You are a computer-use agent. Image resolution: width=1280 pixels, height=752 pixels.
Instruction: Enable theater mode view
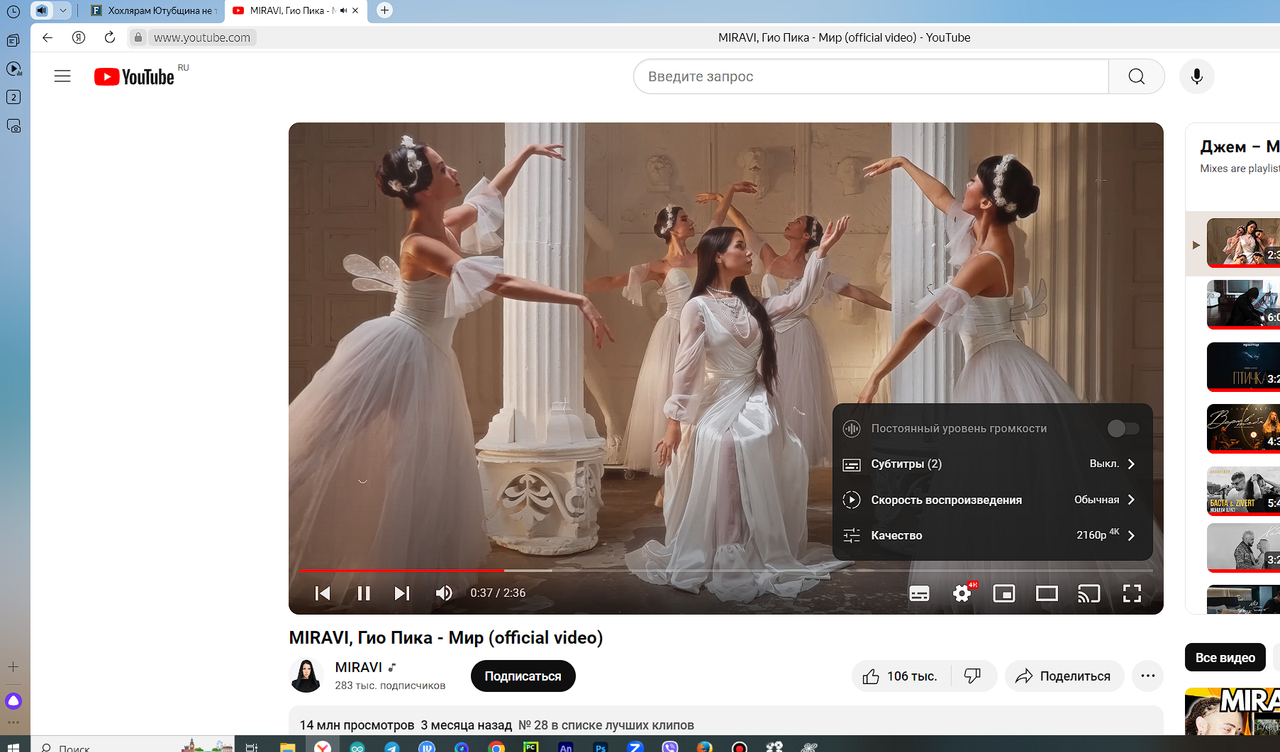(x=1047, y=593)
